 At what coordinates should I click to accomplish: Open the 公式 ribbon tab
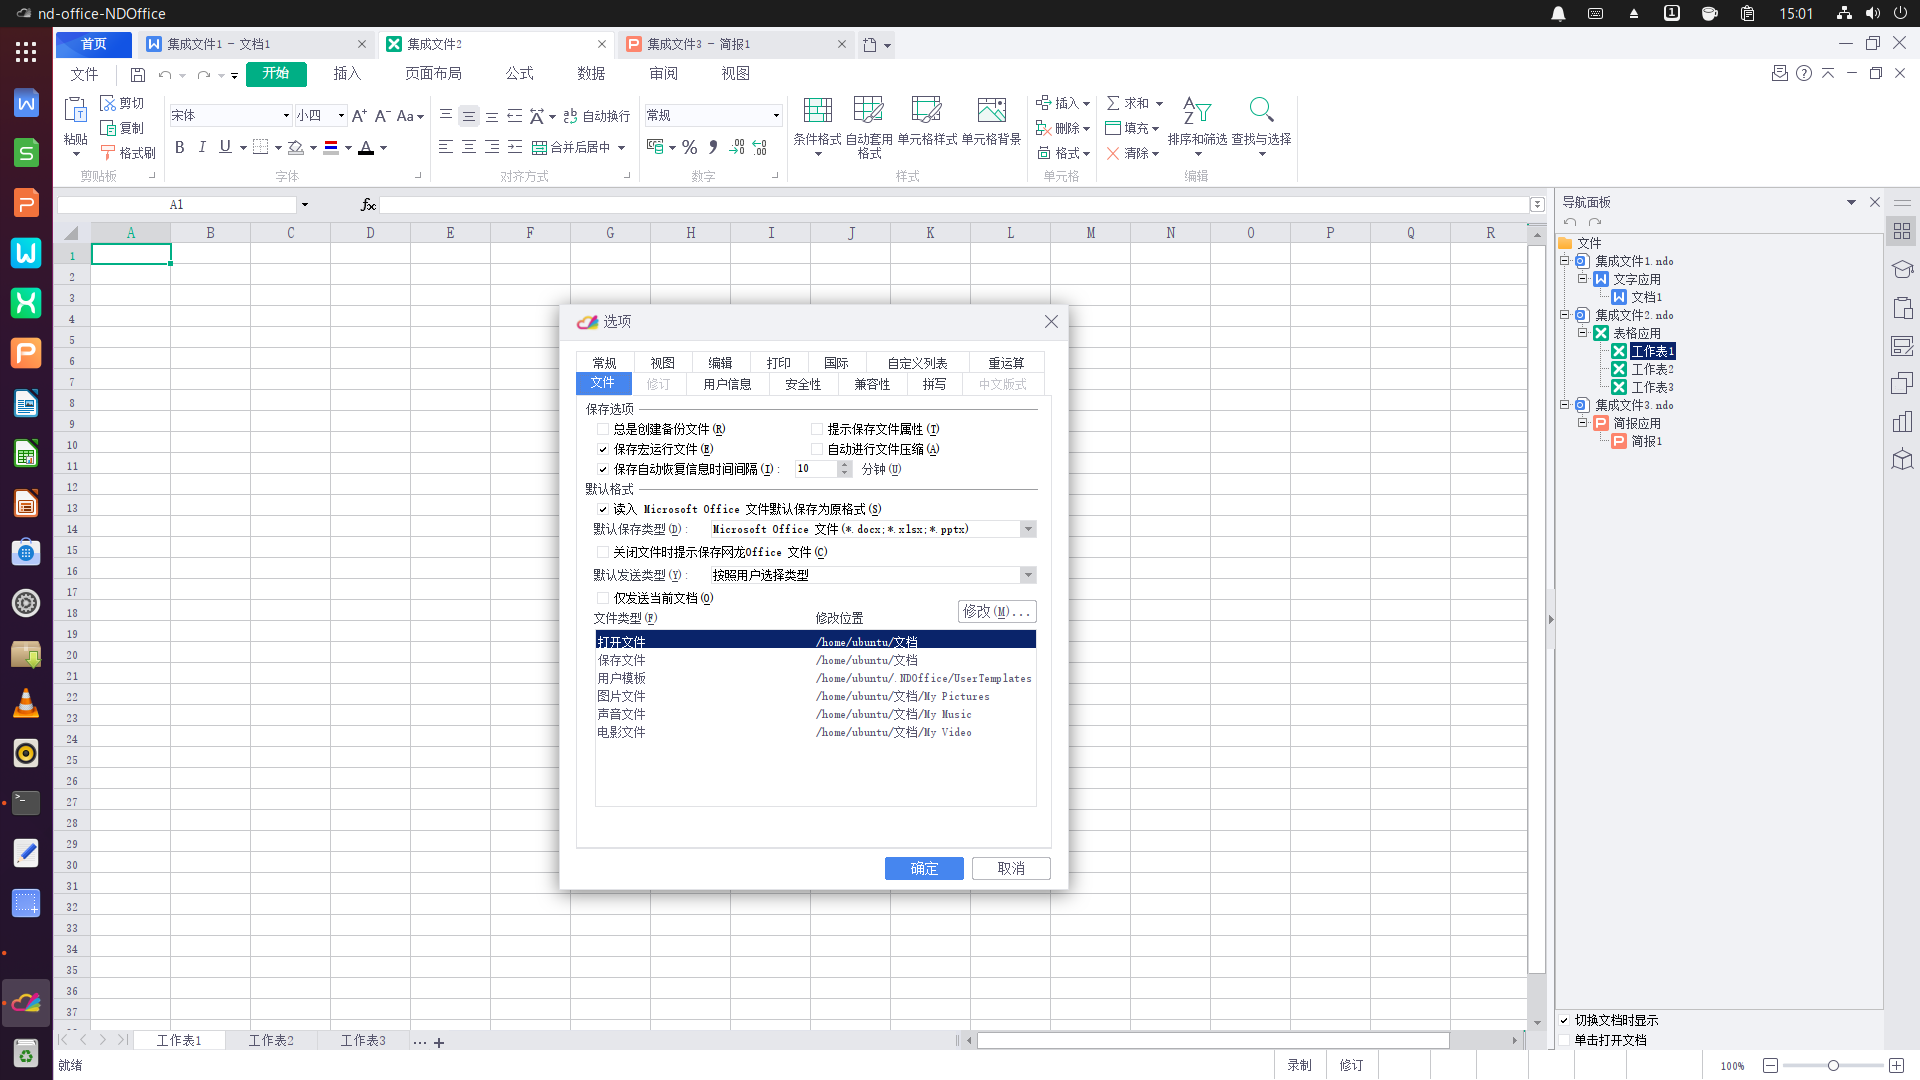click(x=519, y=74)
